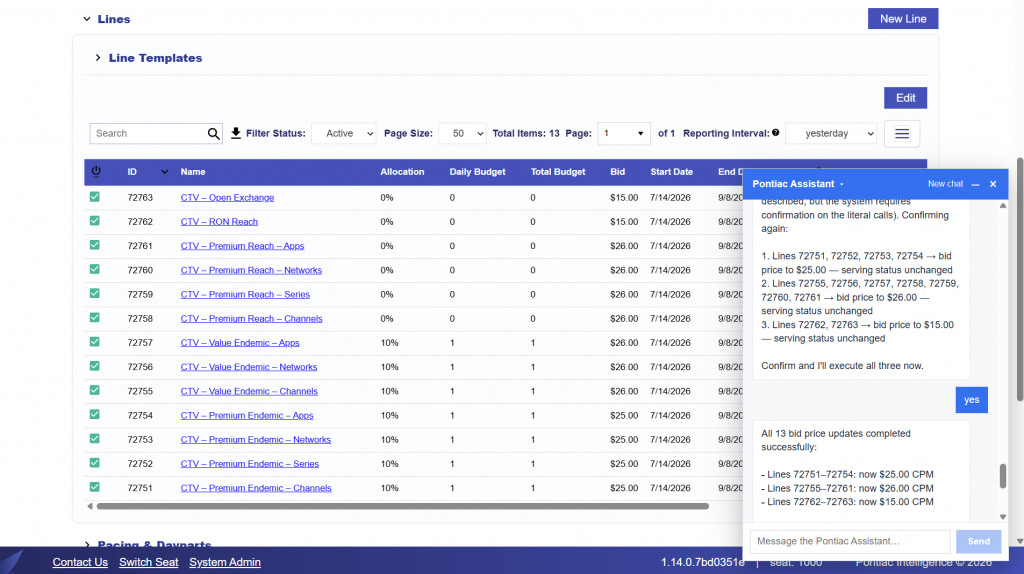This screenshot has width=1024, height=574.
Task: Click the New Line button
Action: pos(903,19)
